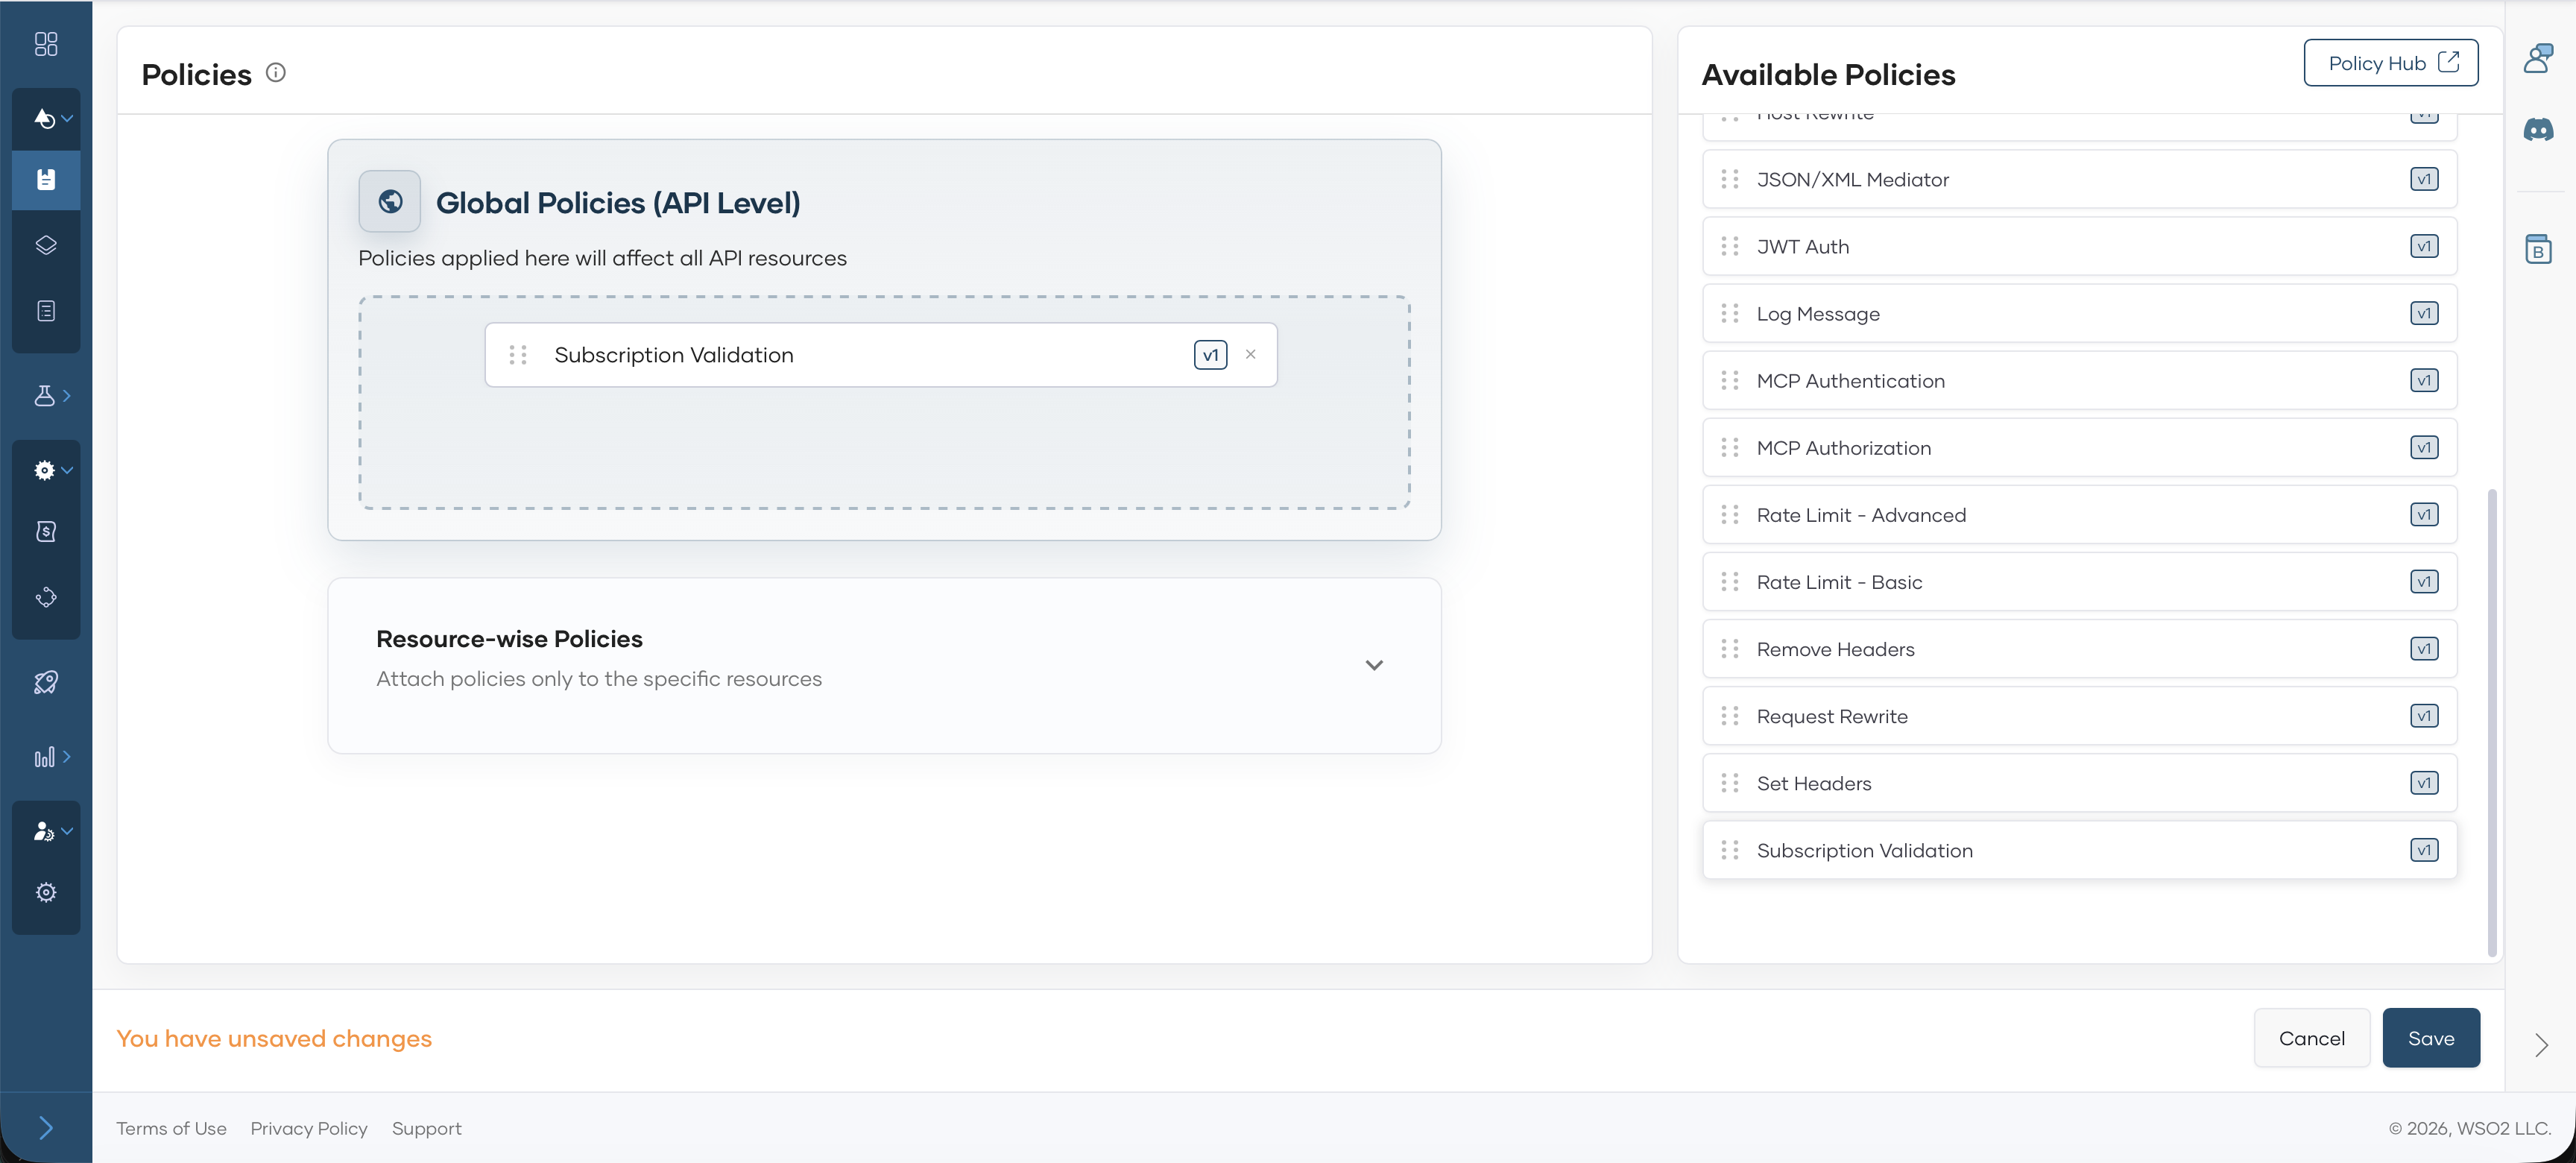Click the Save button

coord(2430,1038)
